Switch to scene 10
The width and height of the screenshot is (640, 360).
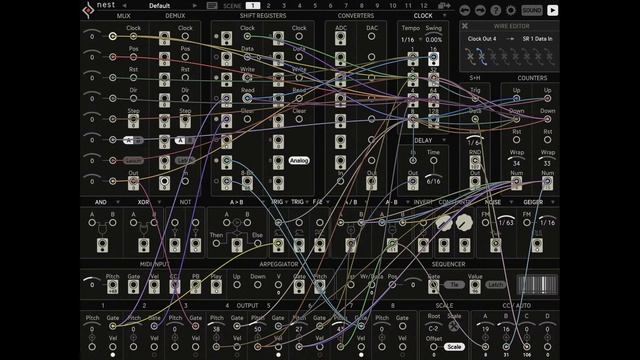click(393, 6)
